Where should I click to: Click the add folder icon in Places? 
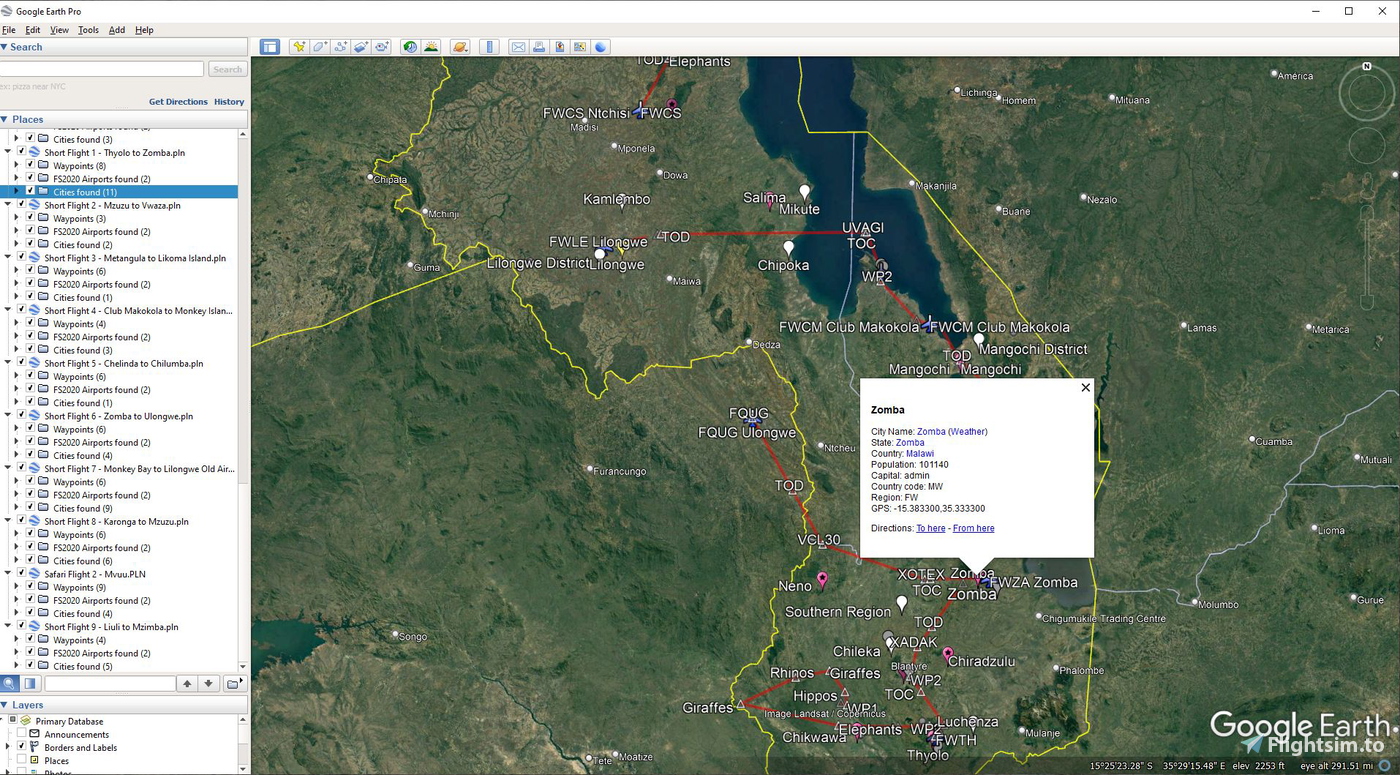pos(233,684)
